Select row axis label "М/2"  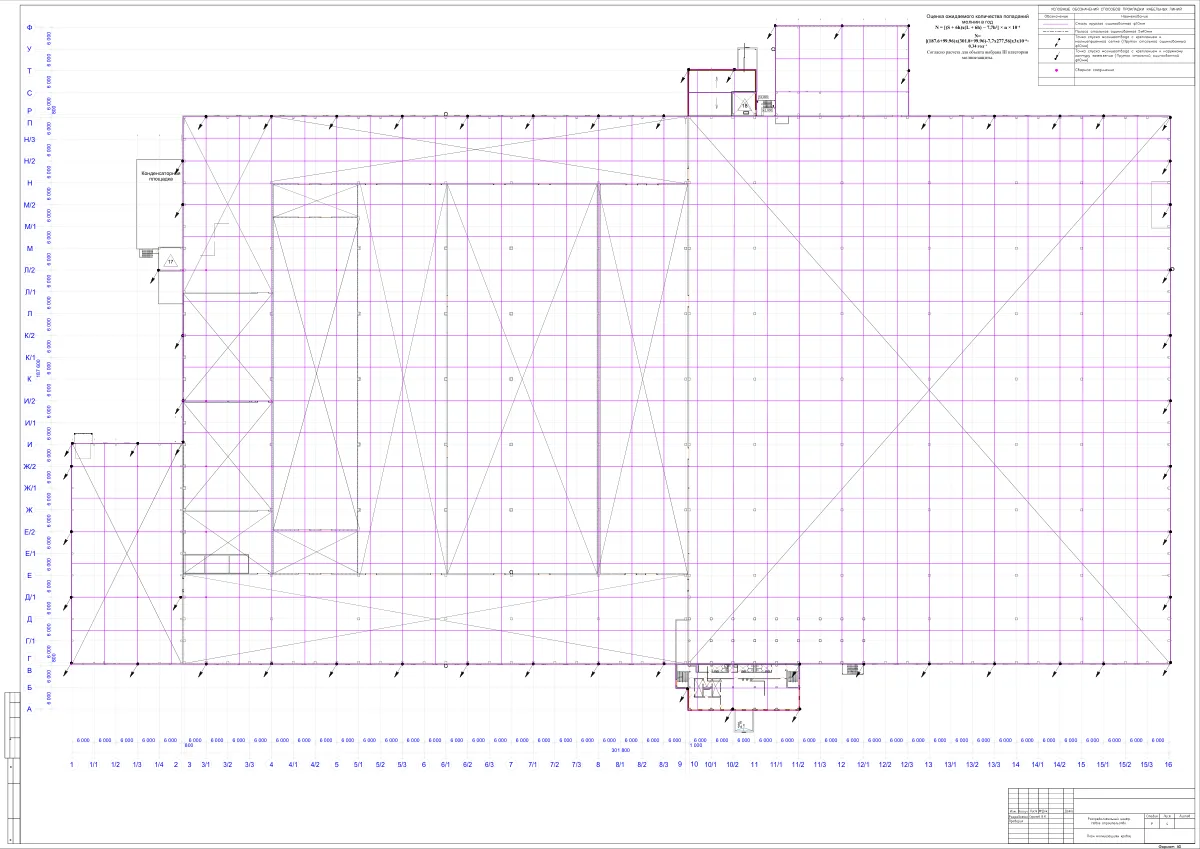click(29, 205)
